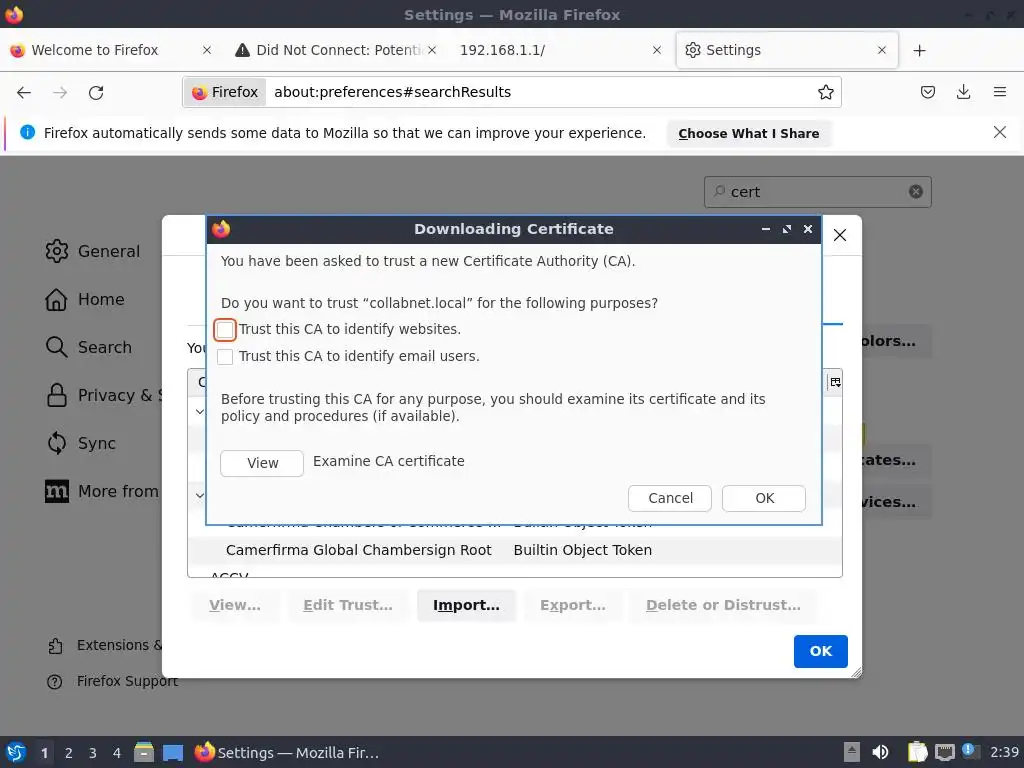Click View to examine CA certificate

click(x=262, y=463)
